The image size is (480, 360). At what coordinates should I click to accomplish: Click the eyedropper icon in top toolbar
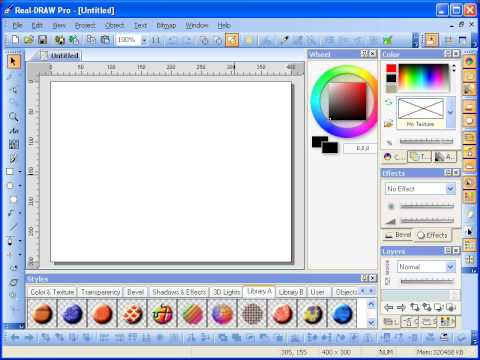coord(284,40)
